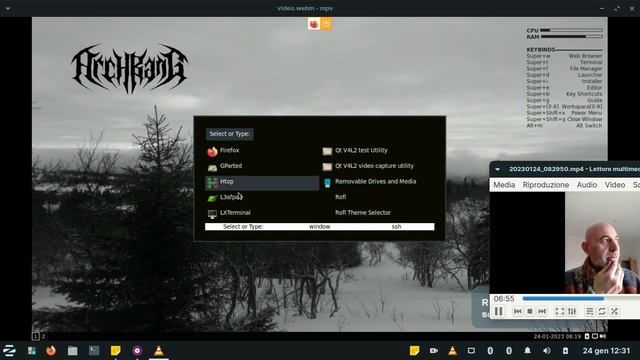Open the Audio menu in VLC

click(x=587, y=185)
